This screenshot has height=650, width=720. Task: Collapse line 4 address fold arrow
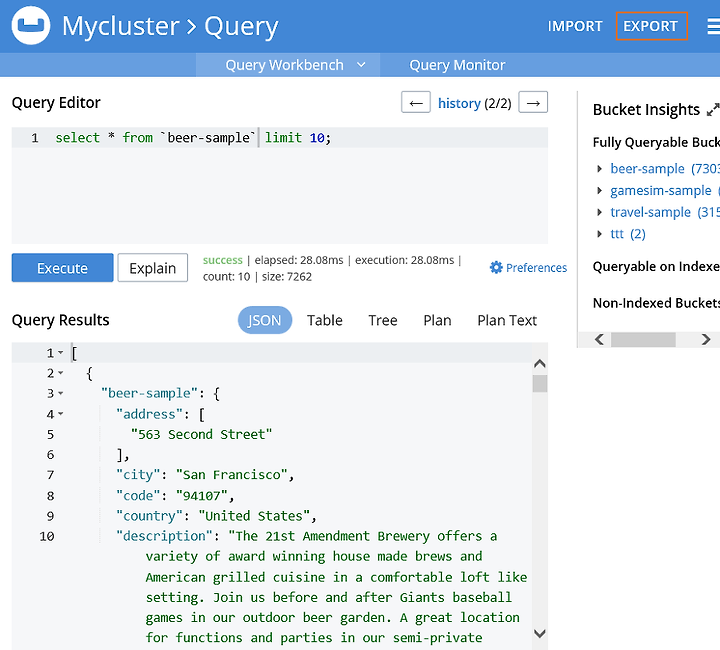(61, 414)
